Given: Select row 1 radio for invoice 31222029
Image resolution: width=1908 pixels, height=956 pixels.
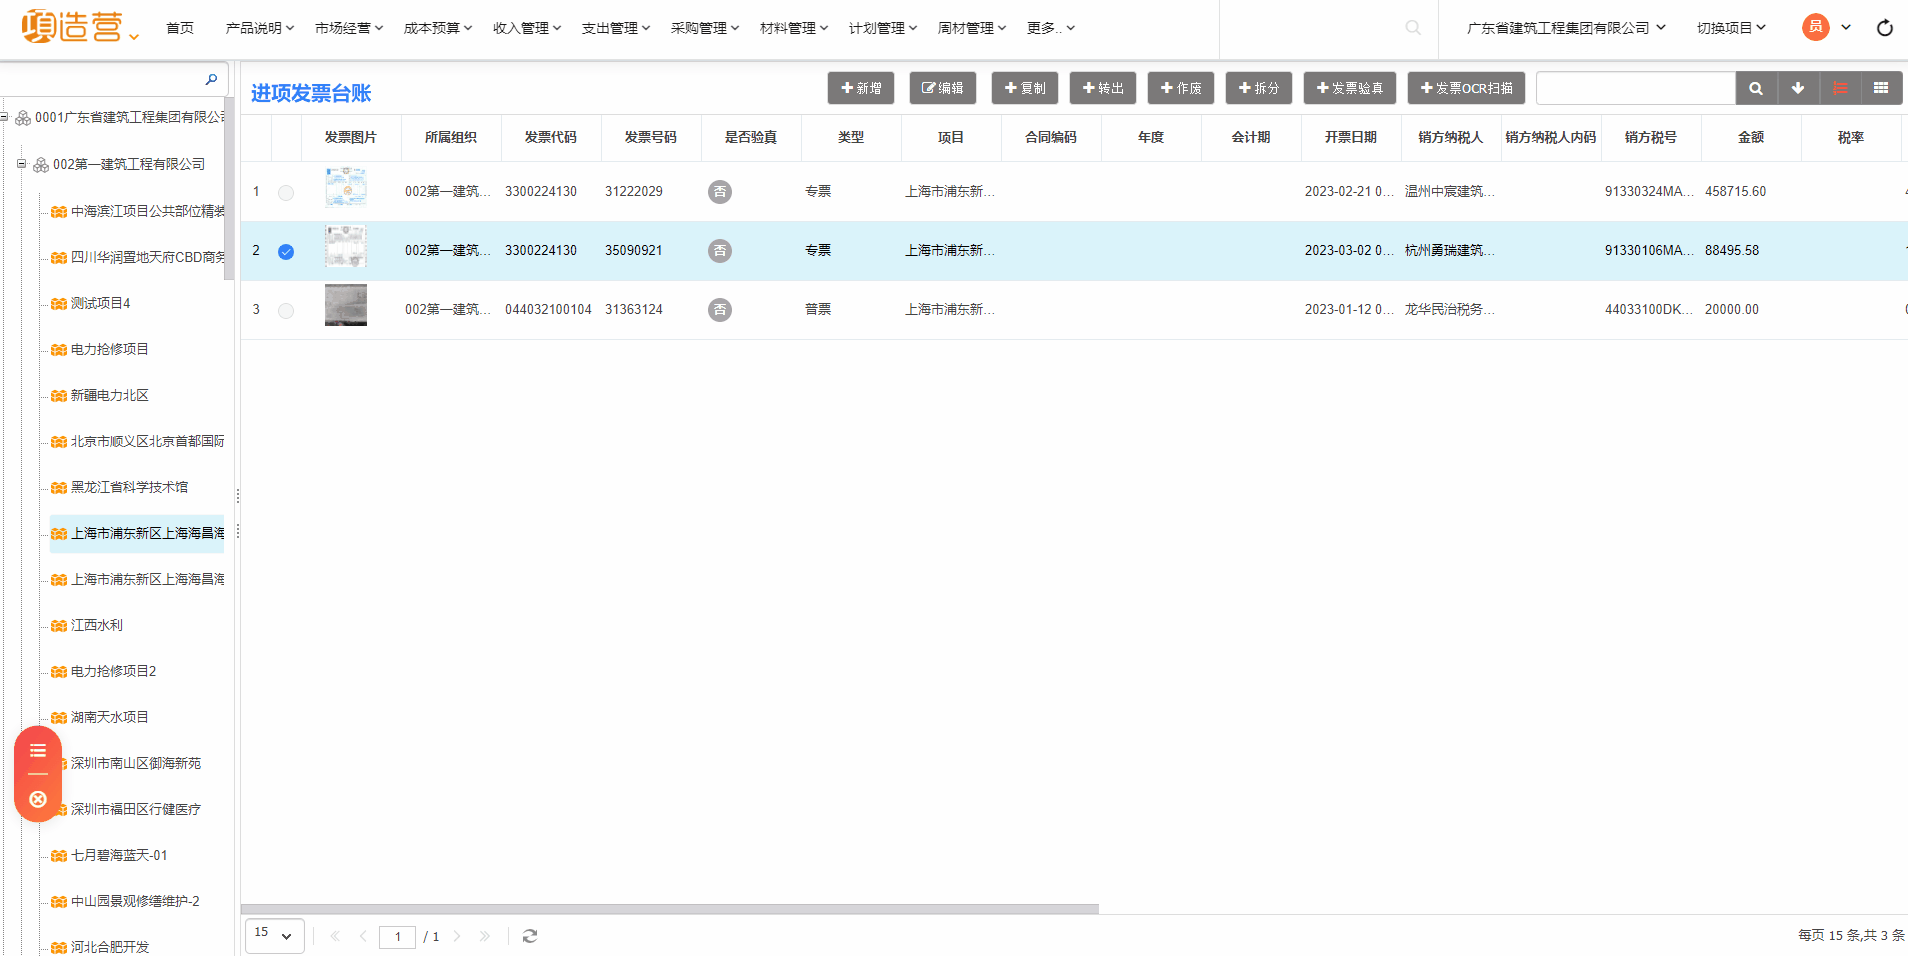Looking at the screenshot, I should click(286, 192).
